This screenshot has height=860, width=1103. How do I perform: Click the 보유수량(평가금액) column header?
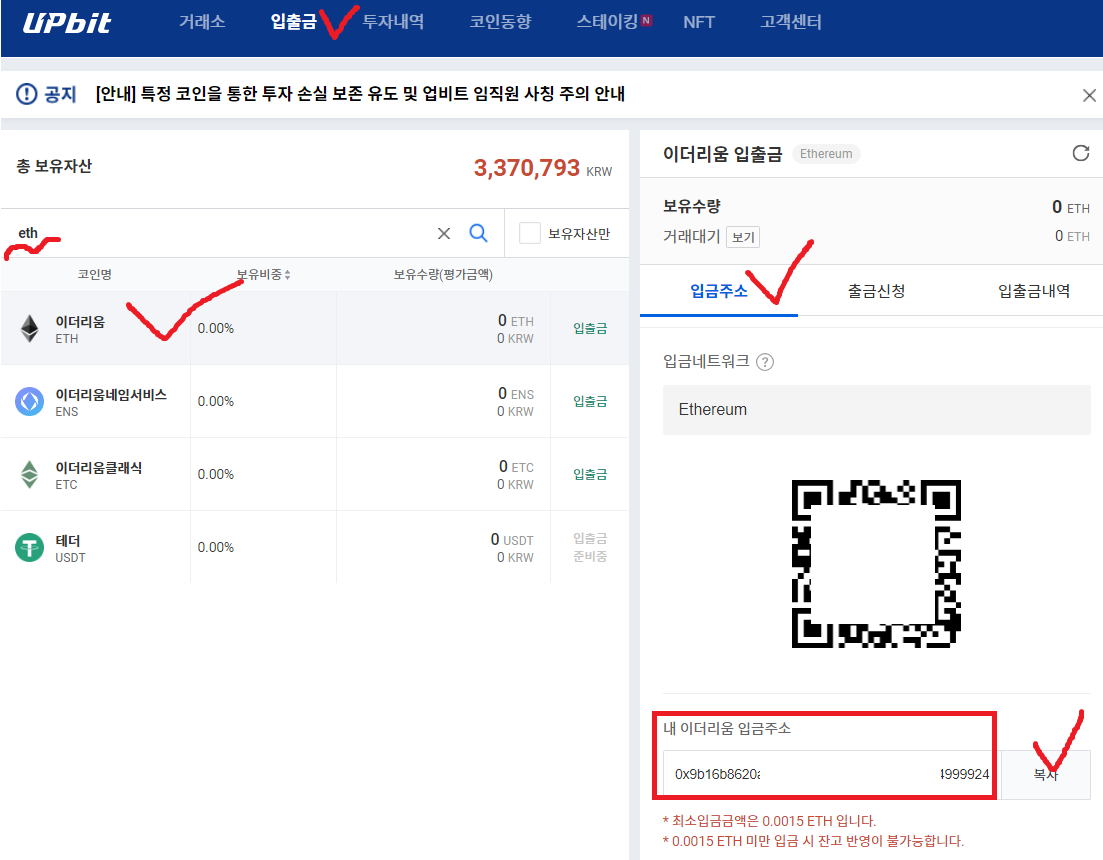click(x=443, y=274)
